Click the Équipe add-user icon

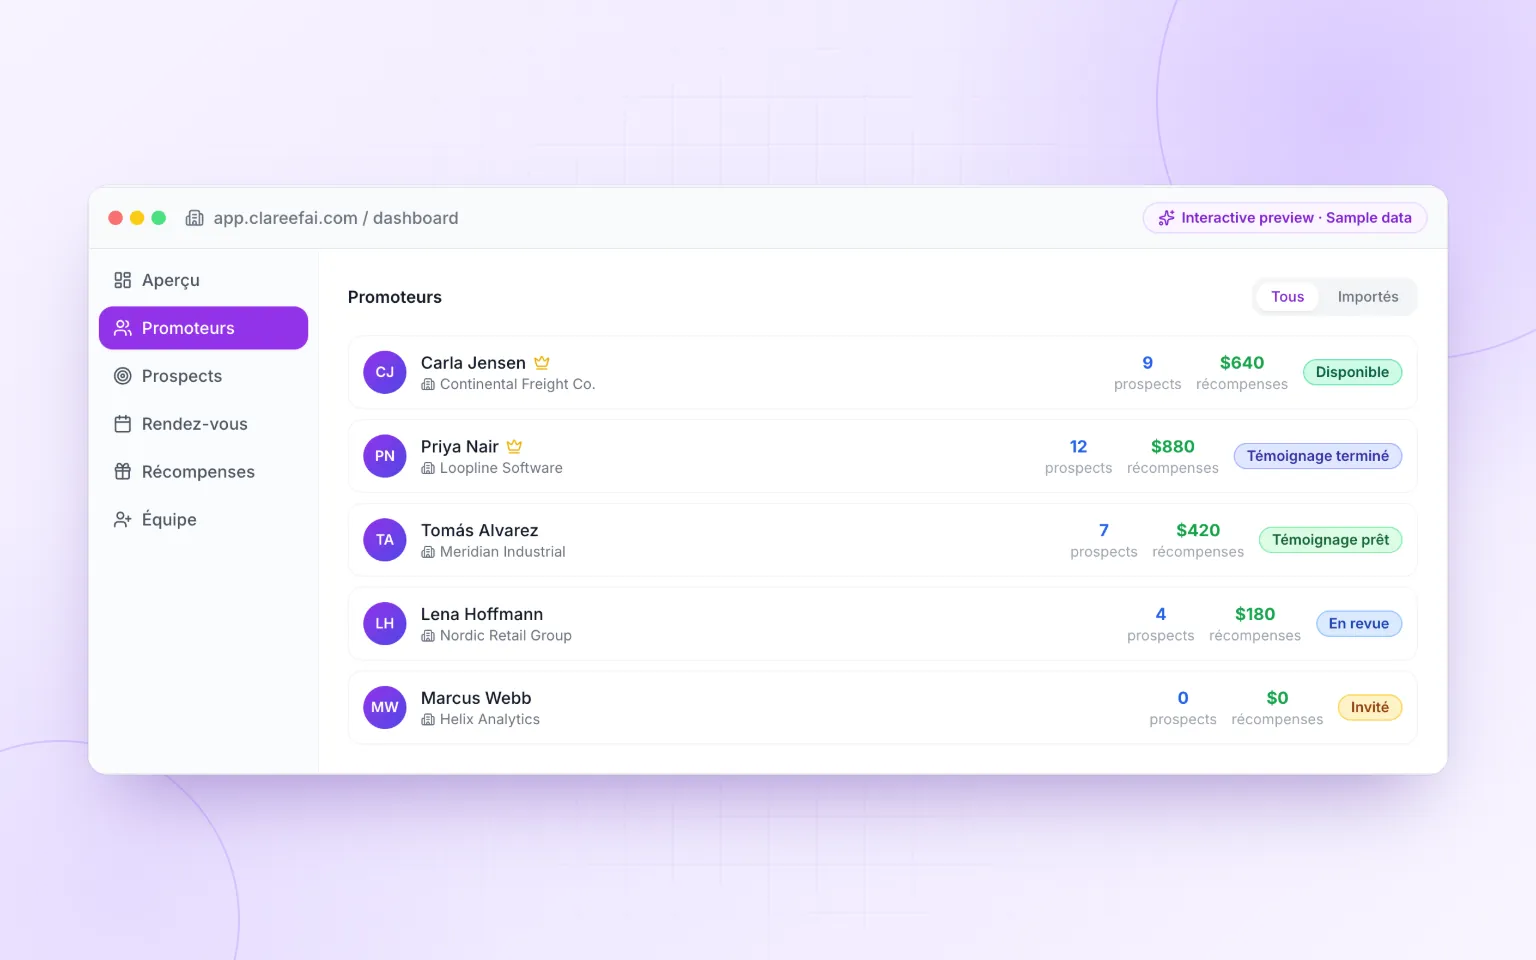(123, 520)
